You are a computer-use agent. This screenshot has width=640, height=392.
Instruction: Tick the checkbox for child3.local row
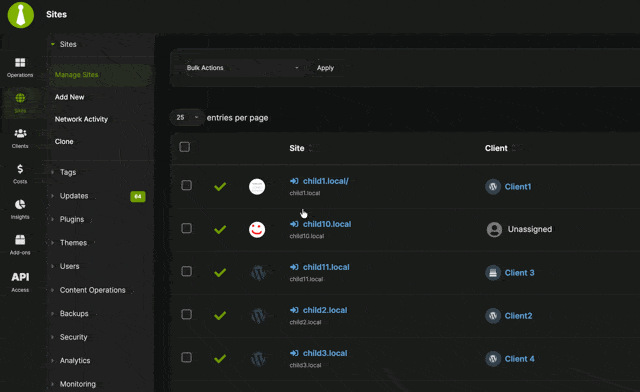(x=187, y=358)
